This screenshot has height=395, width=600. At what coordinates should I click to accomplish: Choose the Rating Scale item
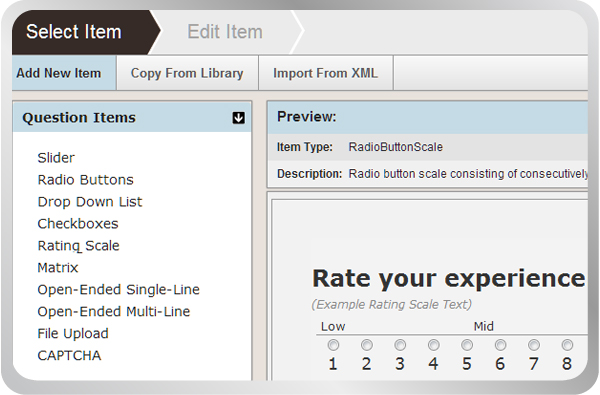click(78, 246)
